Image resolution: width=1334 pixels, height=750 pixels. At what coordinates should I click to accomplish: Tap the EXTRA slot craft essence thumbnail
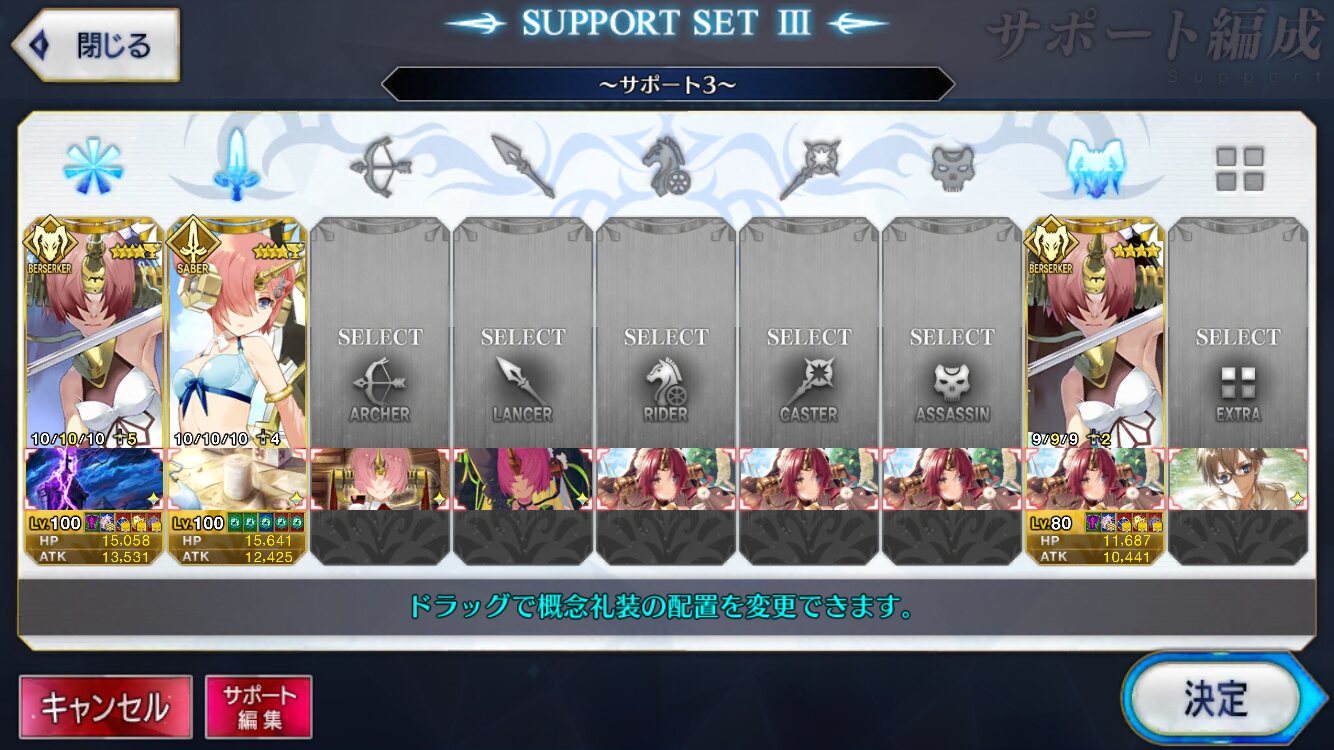[x=1238, y=480]
